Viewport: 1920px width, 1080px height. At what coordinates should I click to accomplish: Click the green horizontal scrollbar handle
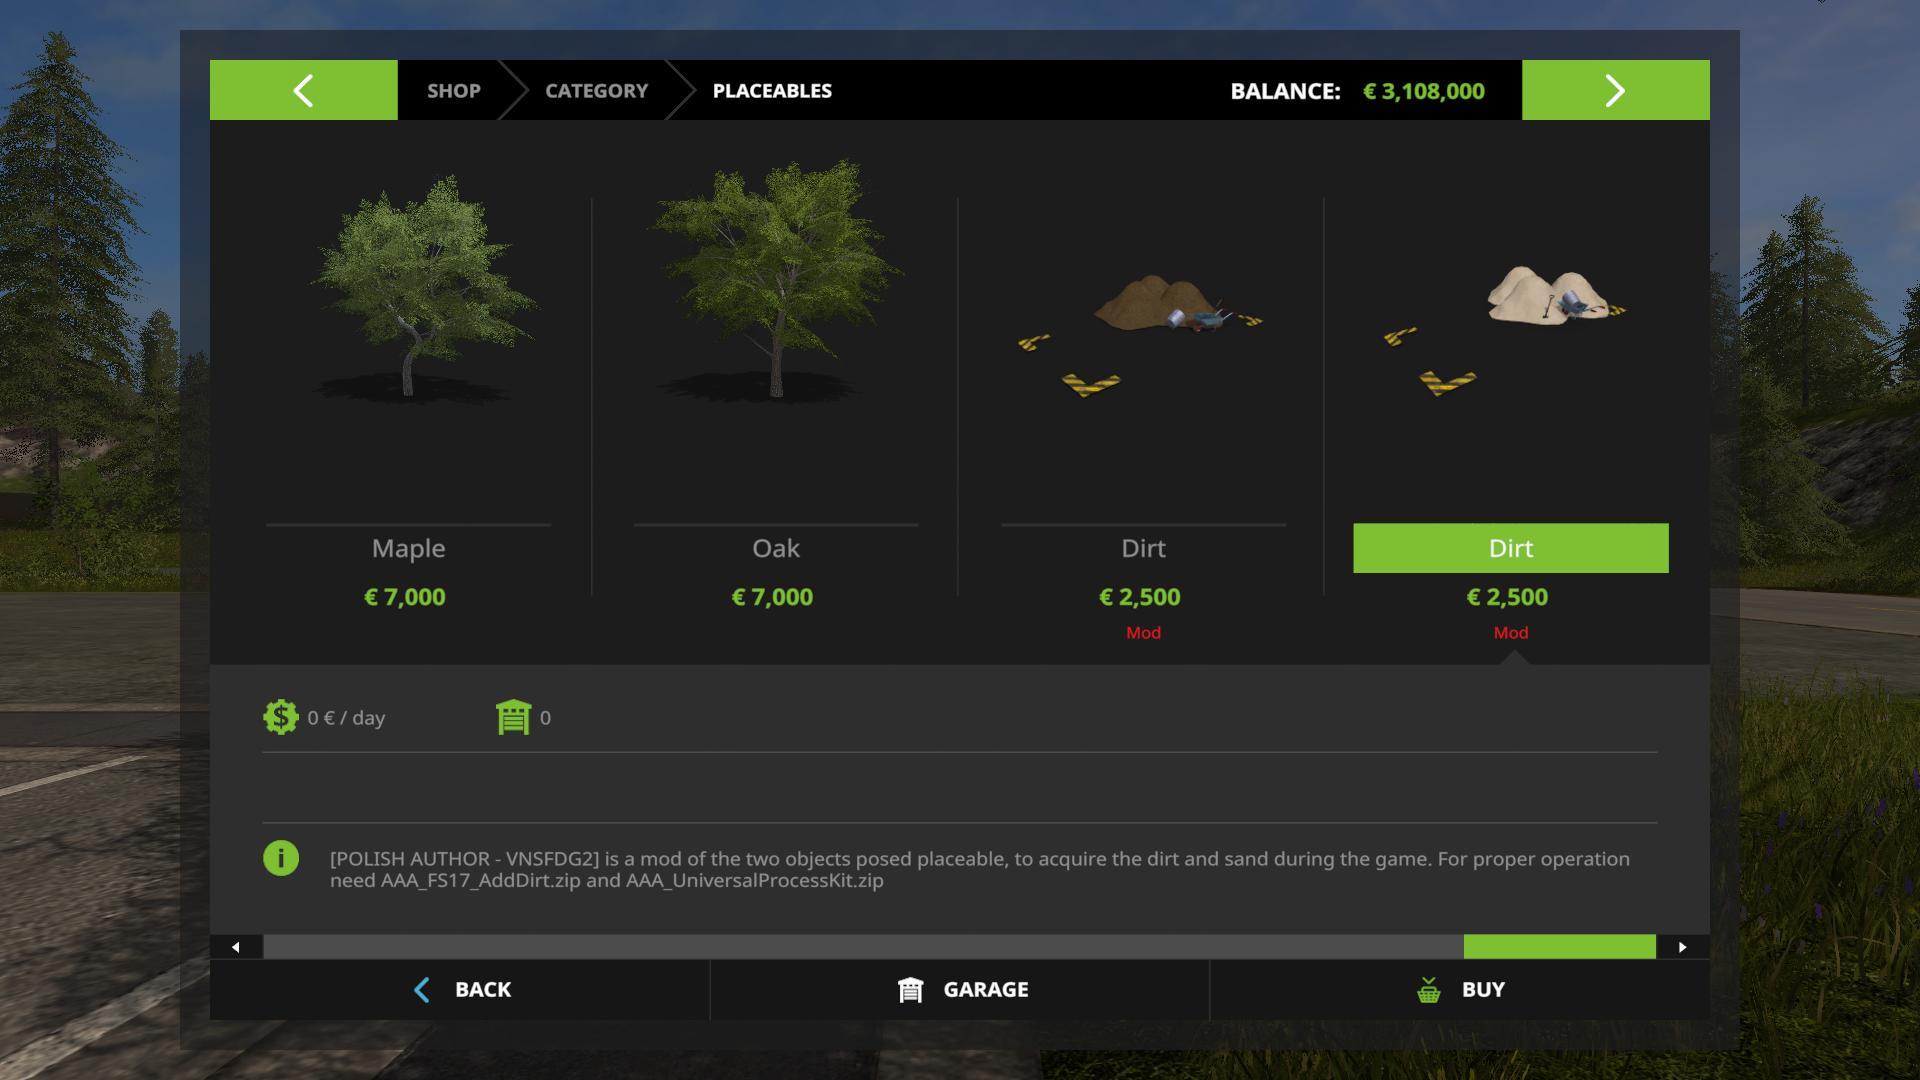click(x=1560, y=946)
